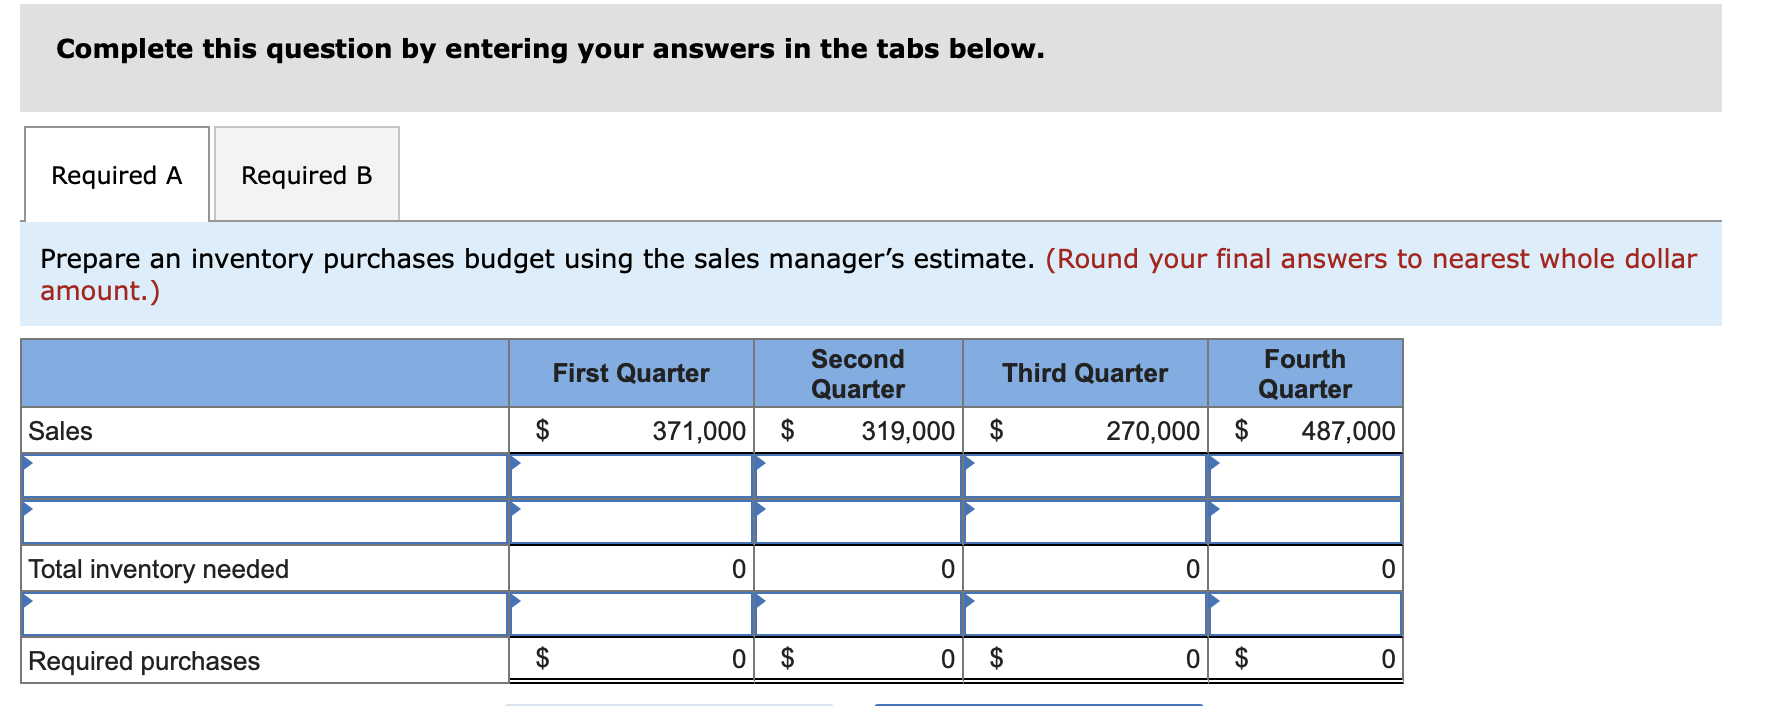Open the second row label dropdown below Sales
1772x706 pixels.
pos(265,522)
